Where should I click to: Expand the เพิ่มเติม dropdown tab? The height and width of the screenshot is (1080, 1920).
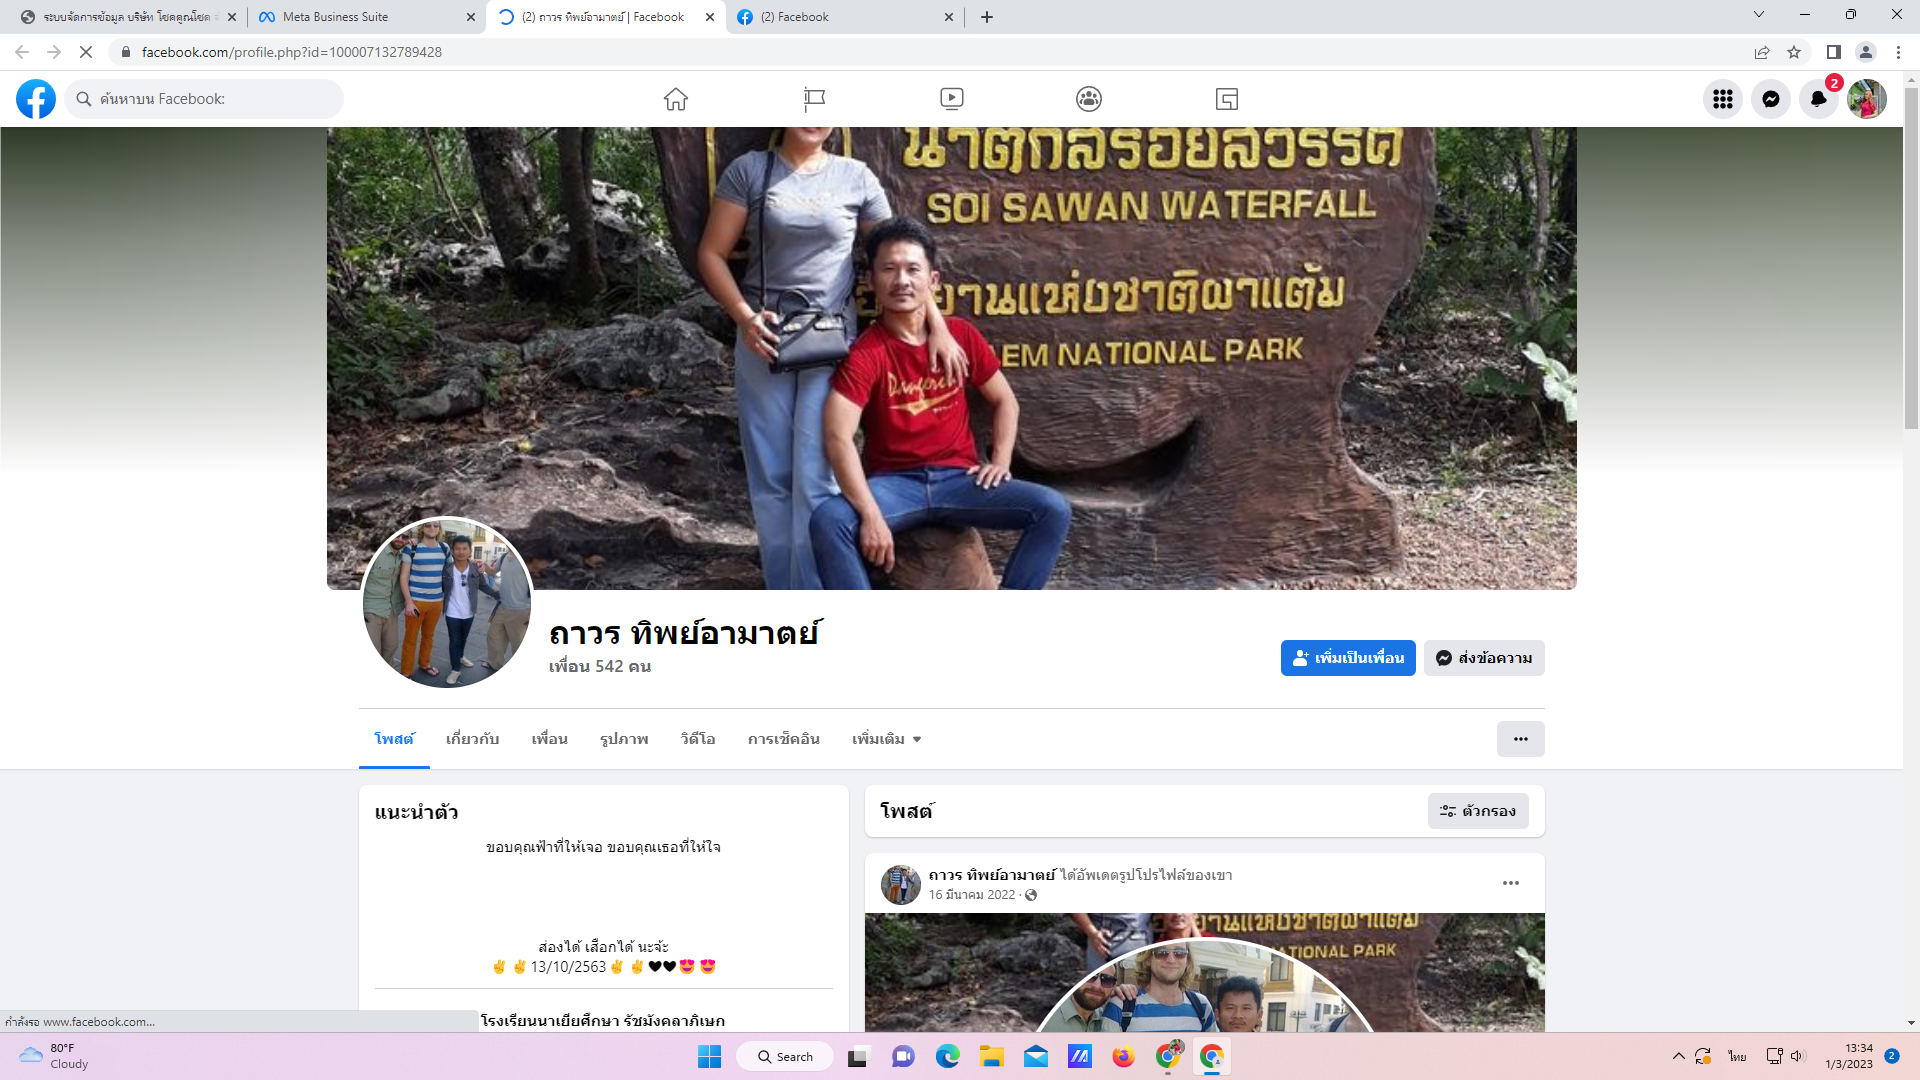886,739
